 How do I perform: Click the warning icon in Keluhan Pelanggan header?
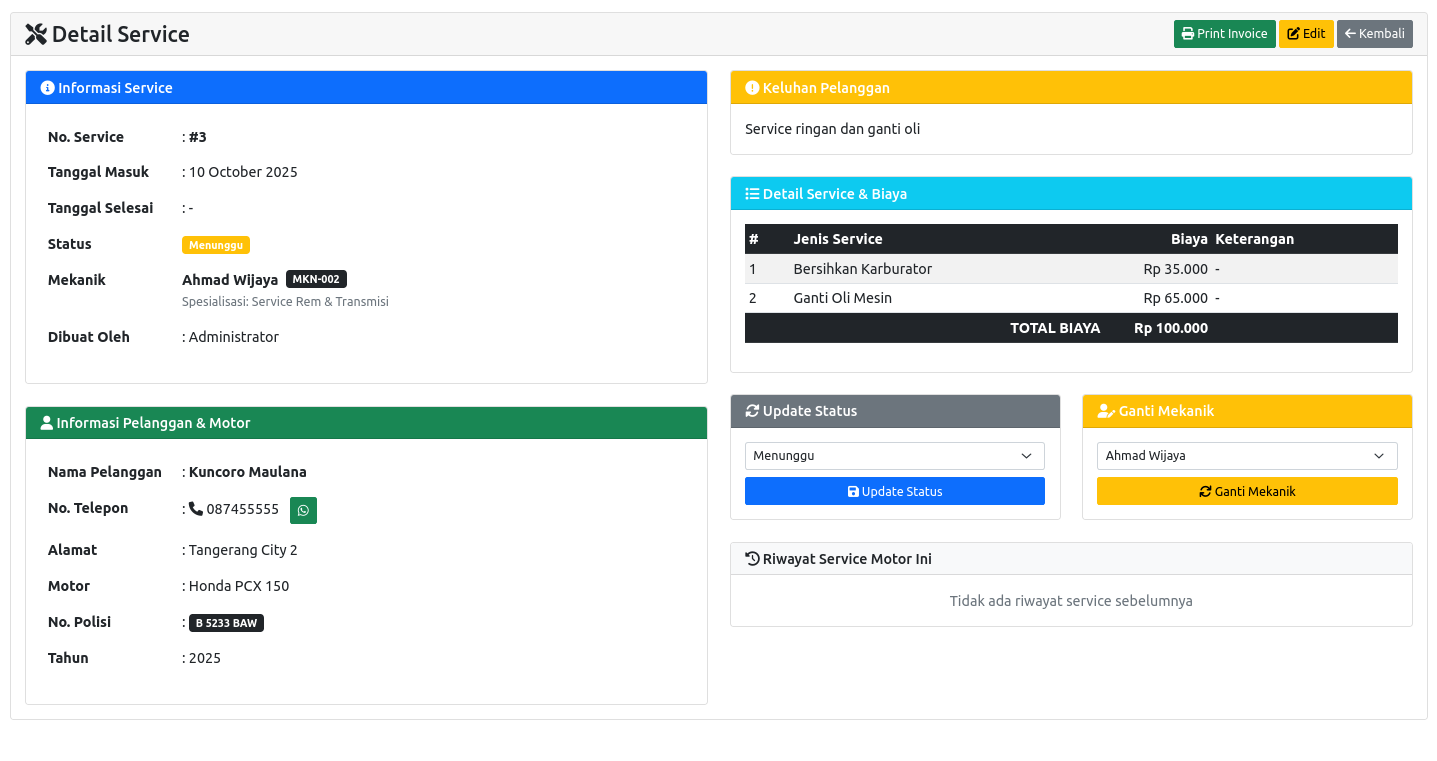pos(752,88)
